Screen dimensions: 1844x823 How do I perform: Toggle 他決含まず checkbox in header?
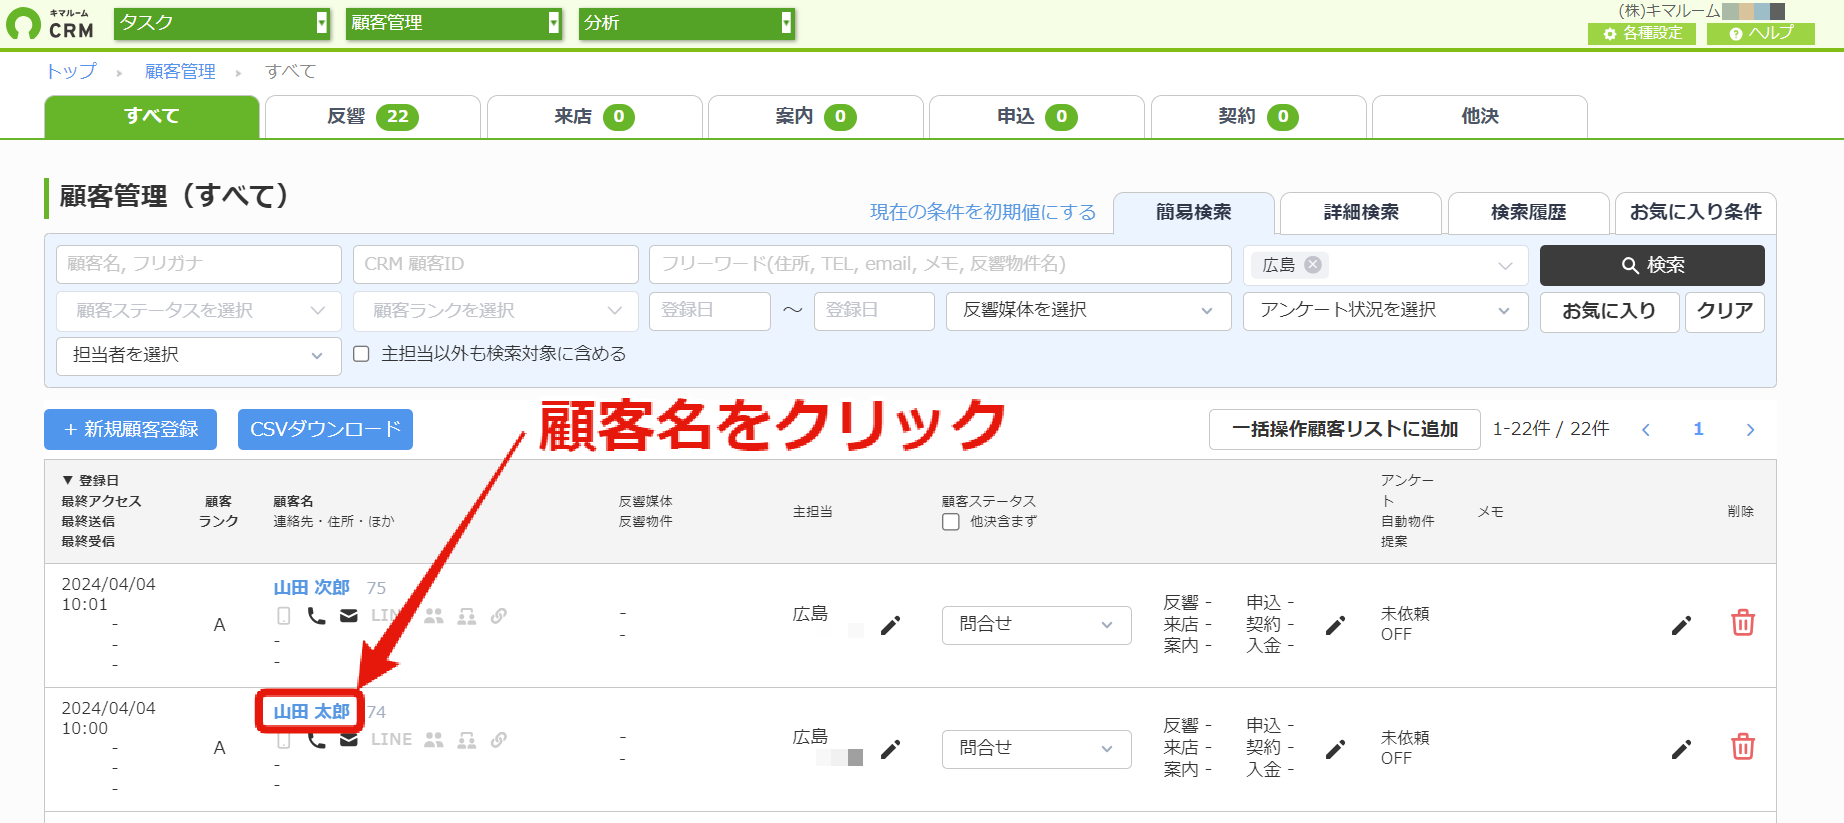tap(951, 522)
